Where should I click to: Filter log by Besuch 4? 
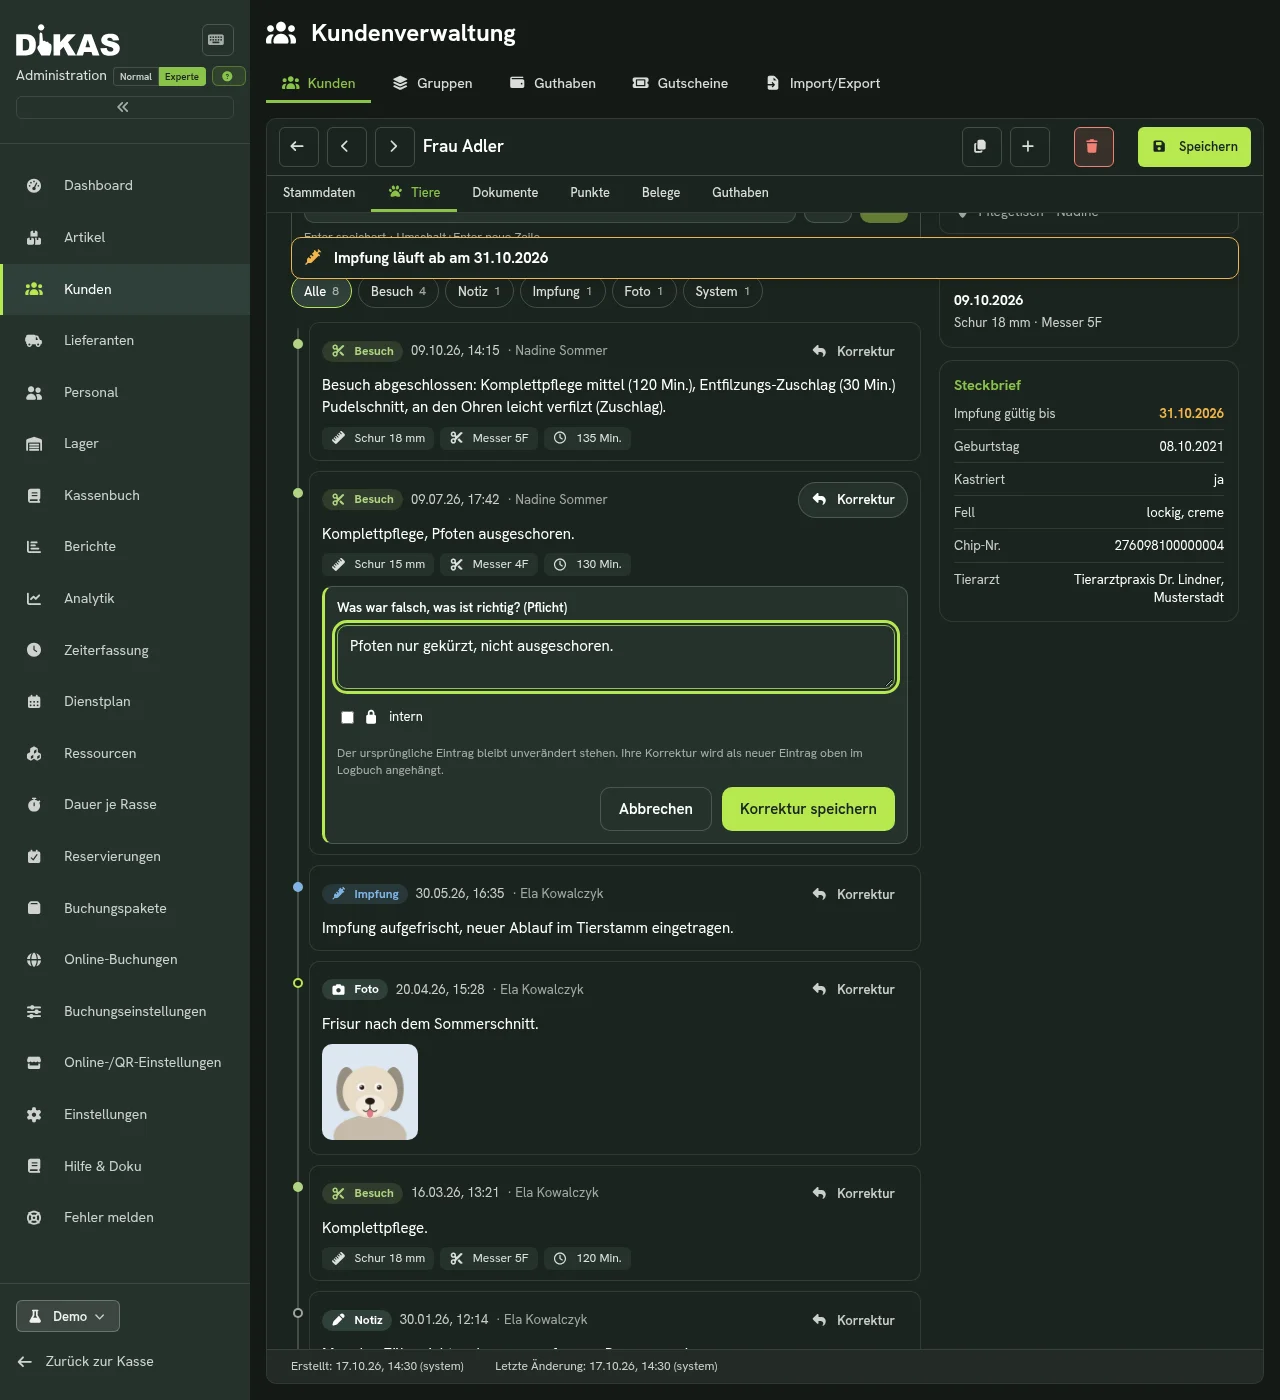[x=398, y=292]
